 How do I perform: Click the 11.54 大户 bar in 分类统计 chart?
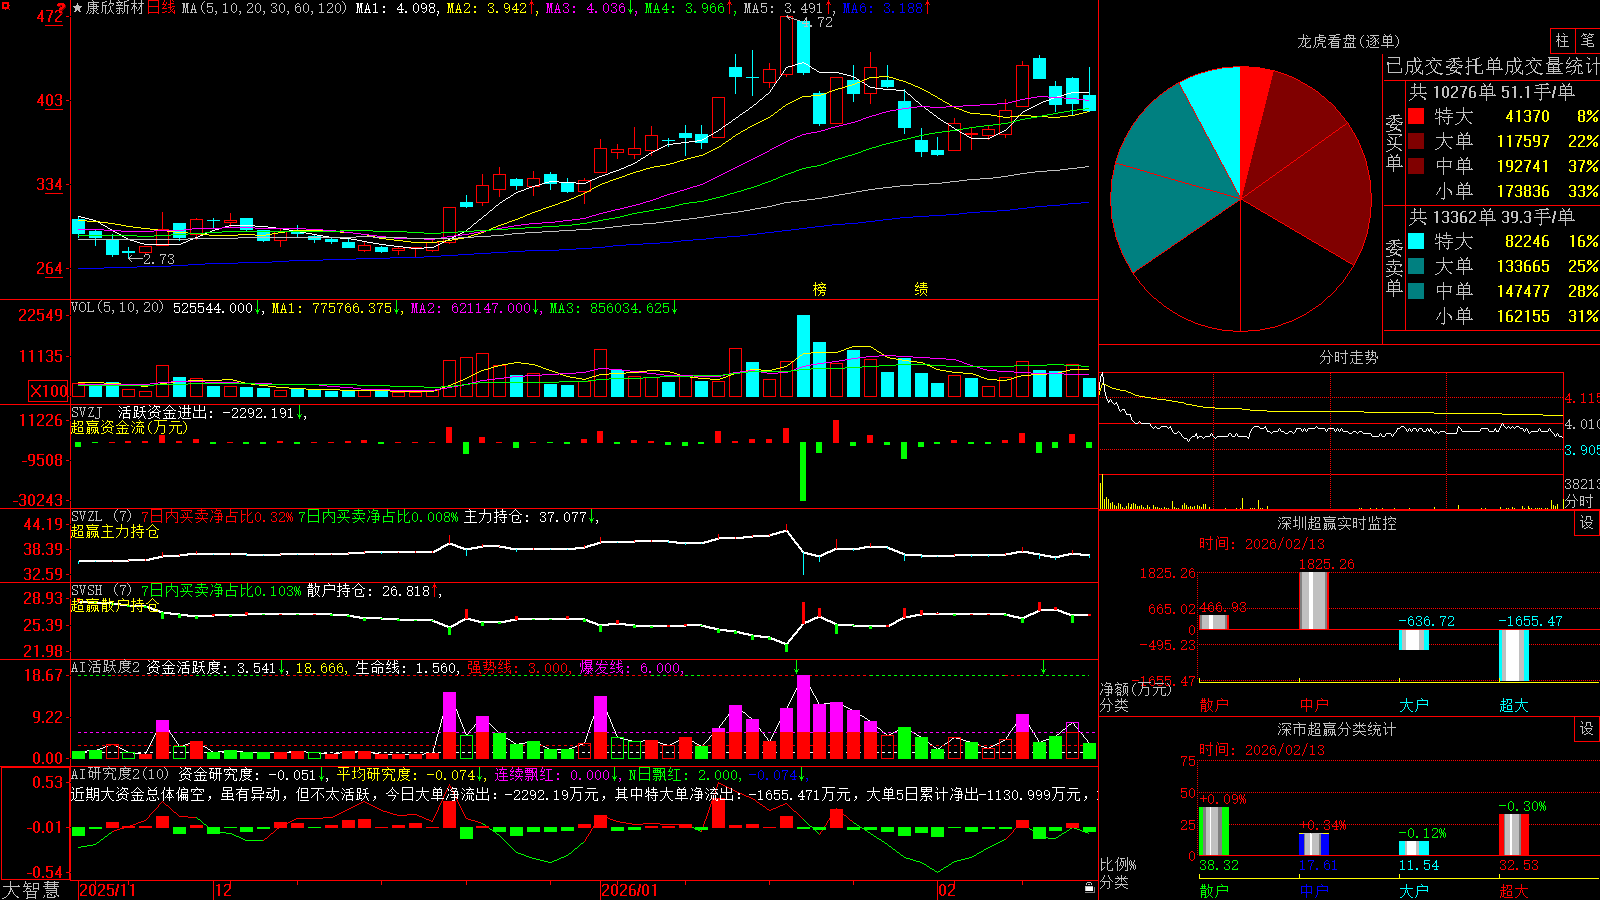pos(1414,848)
